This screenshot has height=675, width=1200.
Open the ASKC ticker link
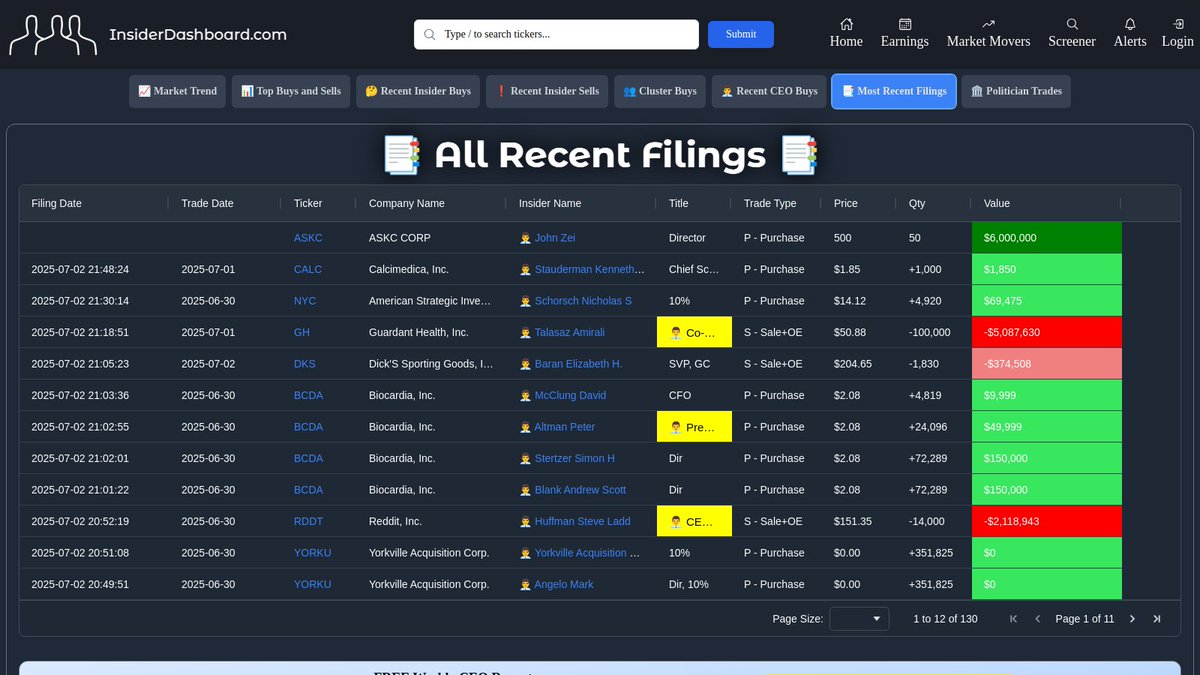click(308, 238)
